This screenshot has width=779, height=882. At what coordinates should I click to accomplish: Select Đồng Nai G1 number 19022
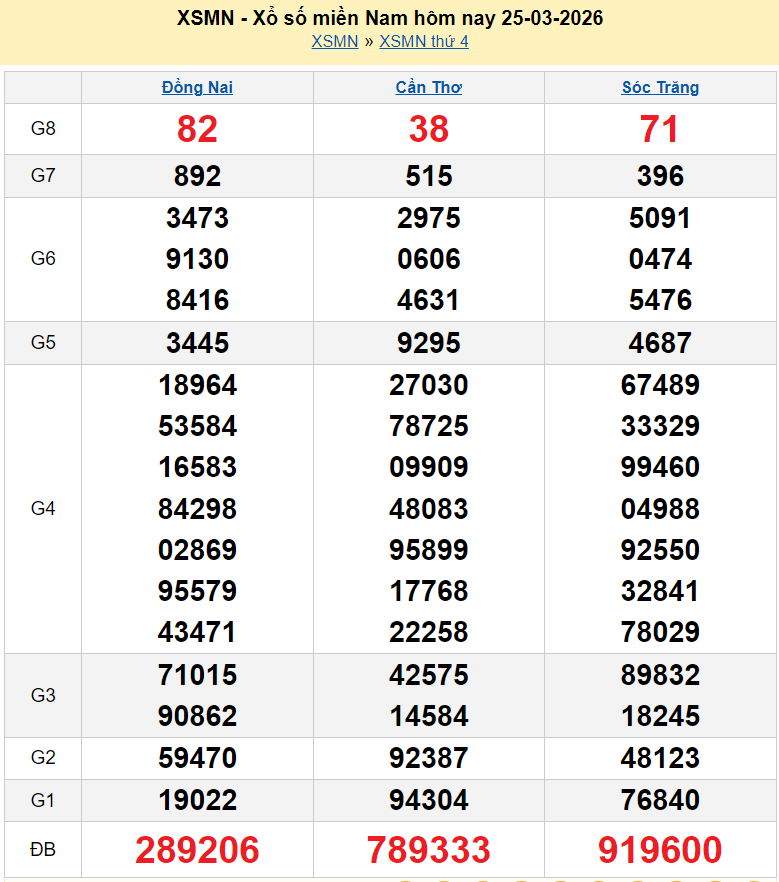click(x=197, y=800)
